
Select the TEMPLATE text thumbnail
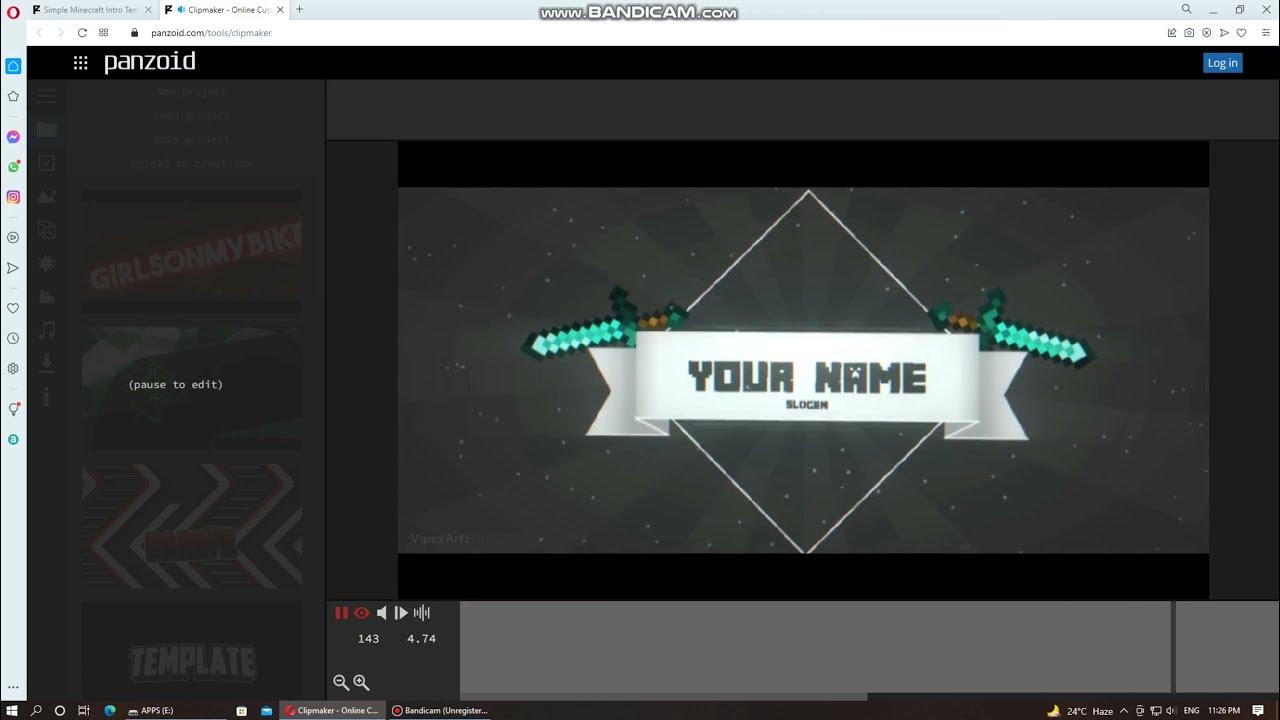point(191,650)
